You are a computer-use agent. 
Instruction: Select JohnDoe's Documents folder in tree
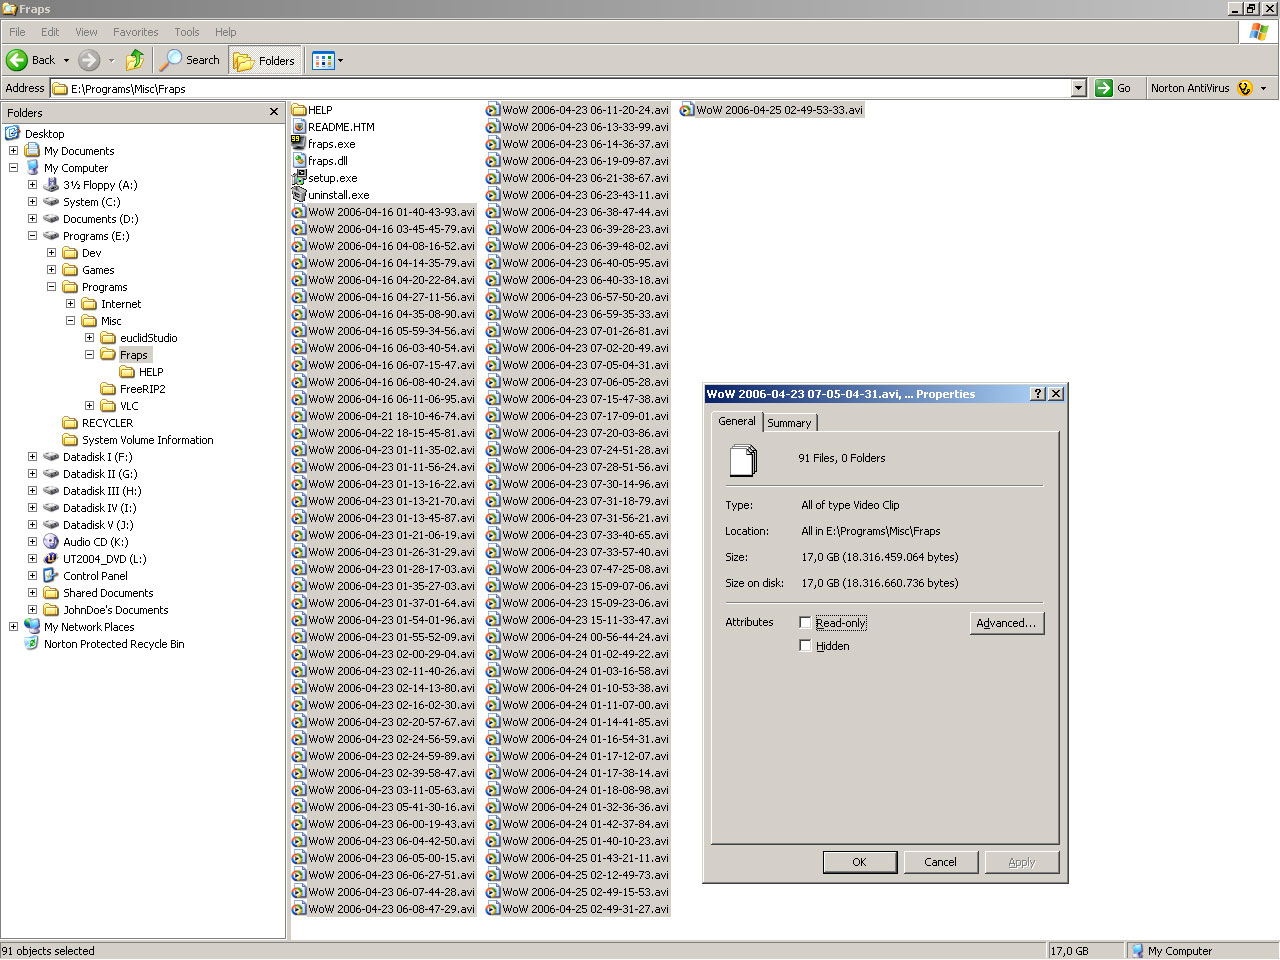pyautogui.click(x=116, y=610)
